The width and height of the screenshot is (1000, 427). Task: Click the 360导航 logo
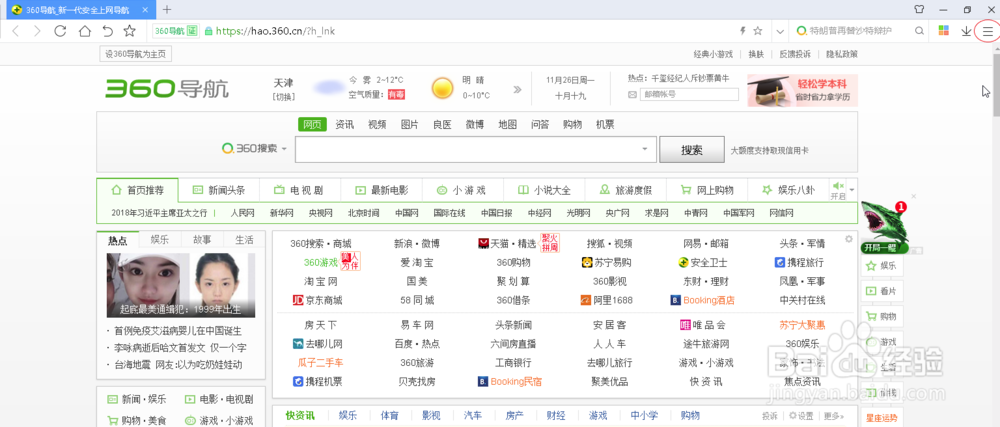[167, 89]
